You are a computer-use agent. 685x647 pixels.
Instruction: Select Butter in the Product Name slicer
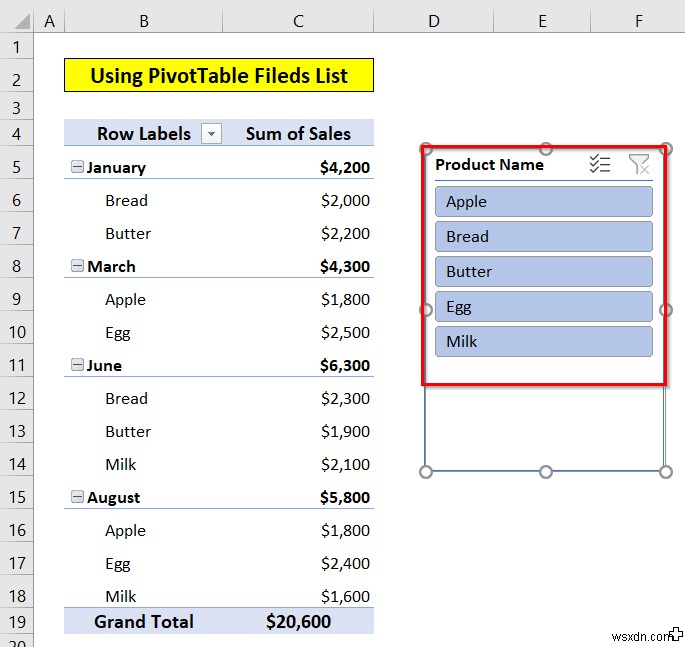[x=544, y=271]
